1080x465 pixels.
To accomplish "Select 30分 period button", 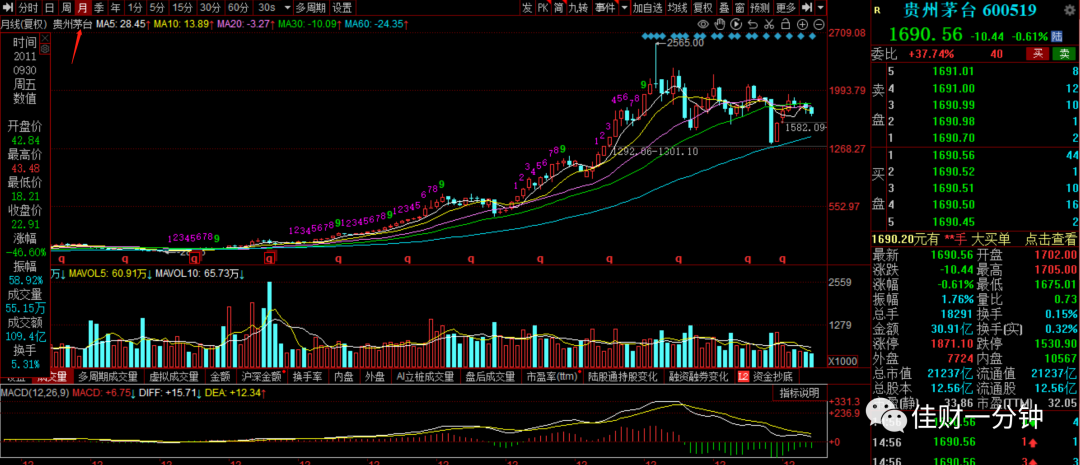I will point(210,8).
